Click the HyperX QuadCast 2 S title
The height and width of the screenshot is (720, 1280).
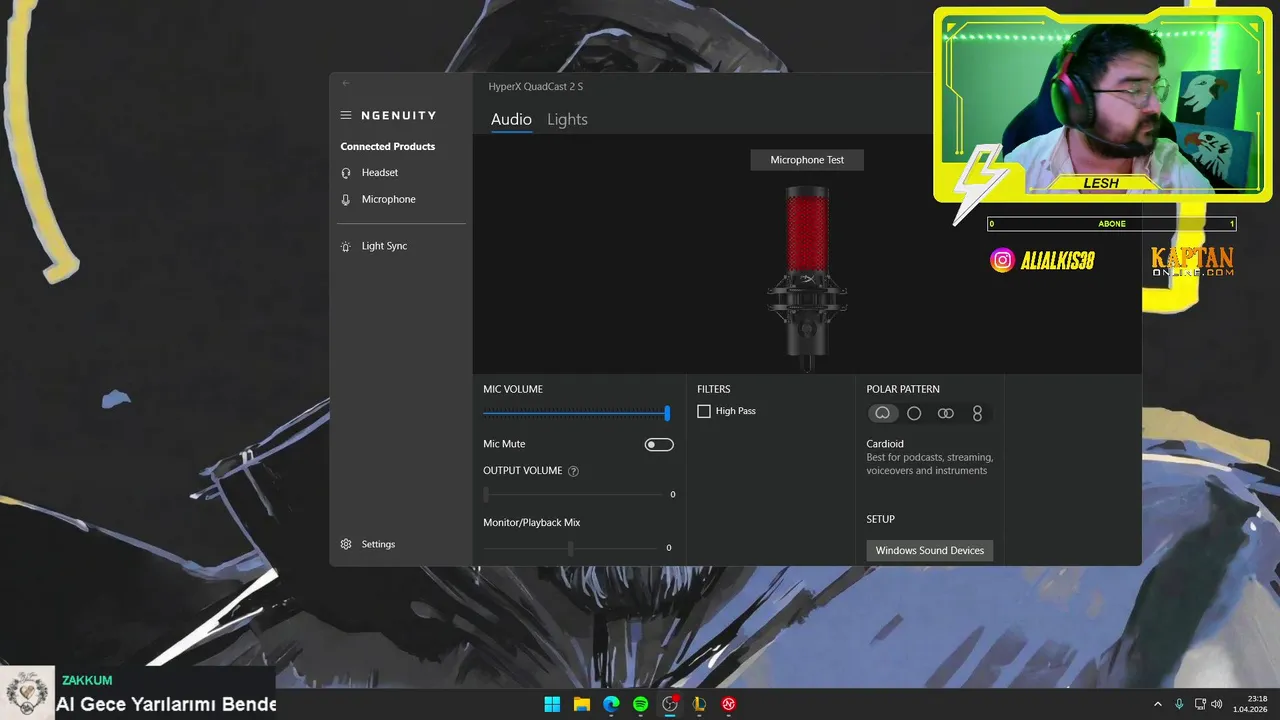click(x=536, y=86)
